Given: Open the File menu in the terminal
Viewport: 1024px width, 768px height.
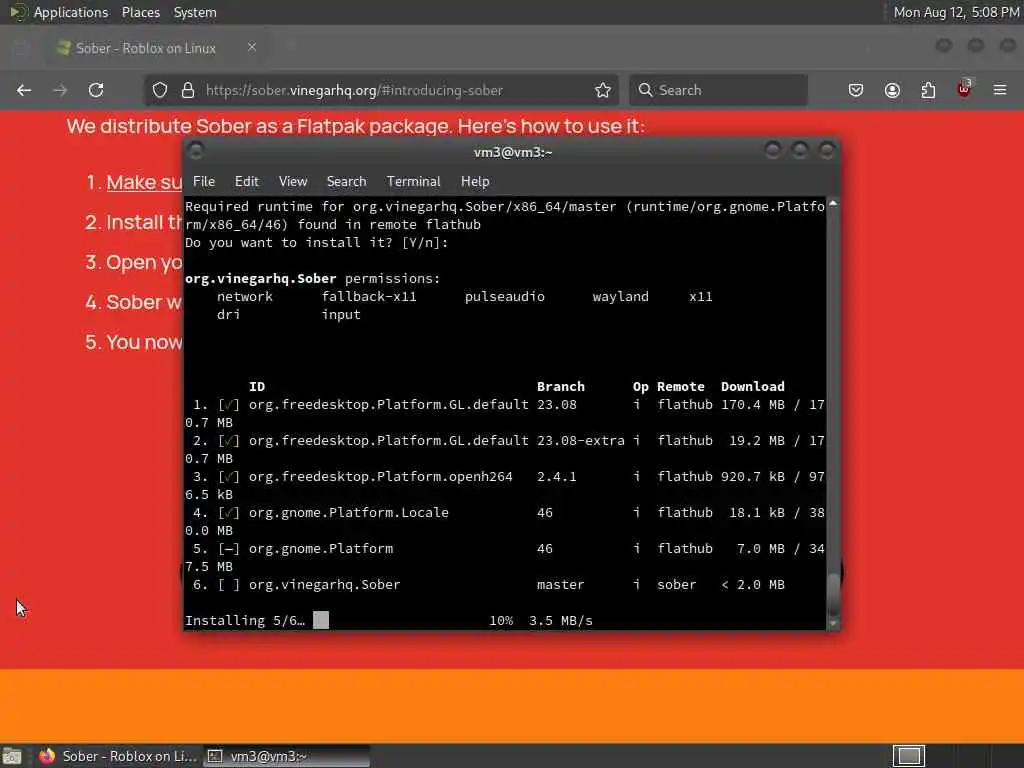Looking at the screenshot, I should click(204, 182).
